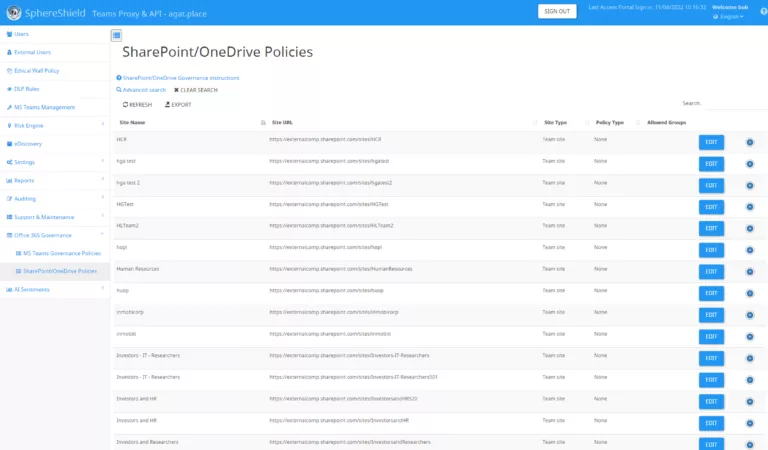Click the eDiscovery sidebar icon
Image resolution: width=768 pixels, height=450 pixels.
[x=9, y=144]
